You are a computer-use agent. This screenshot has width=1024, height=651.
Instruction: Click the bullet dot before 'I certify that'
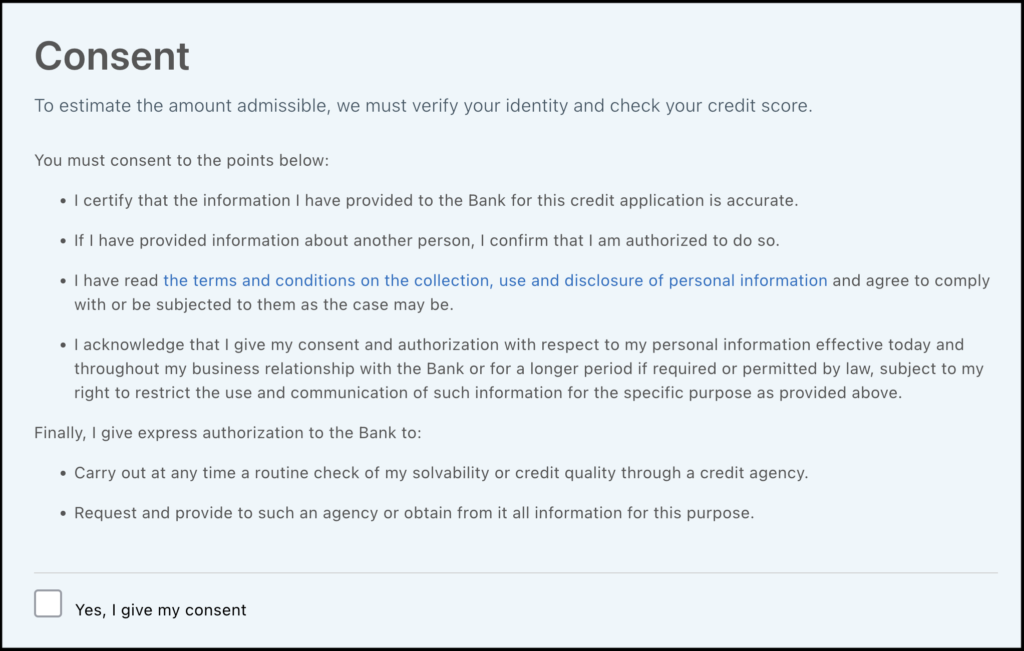click(63, 200)
